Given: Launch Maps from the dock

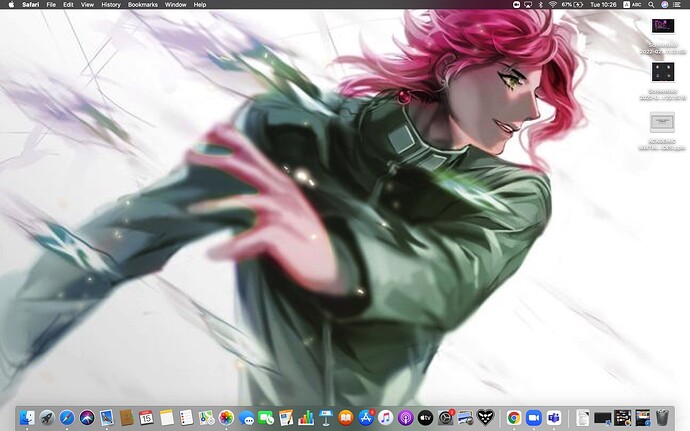Looking at the screenshot, I should point(206,417).
